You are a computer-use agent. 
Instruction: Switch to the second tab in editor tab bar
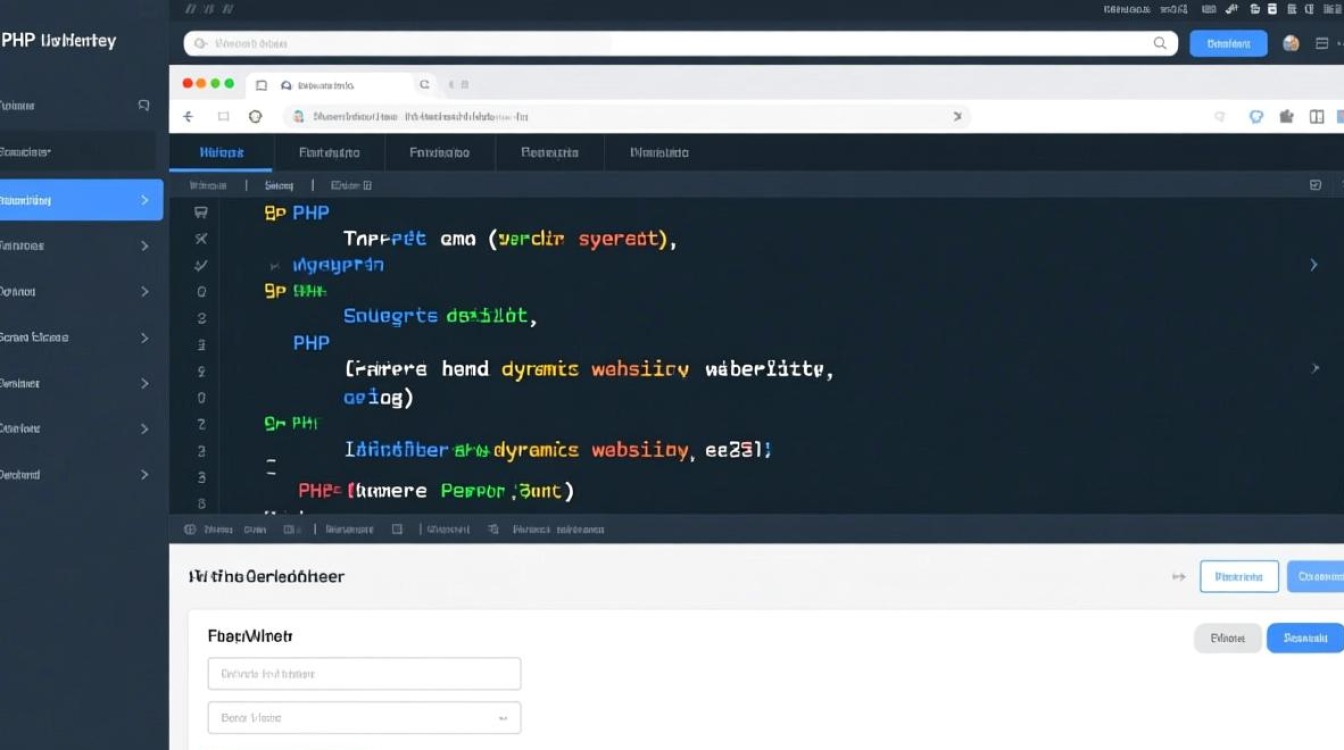coord(329,153)
